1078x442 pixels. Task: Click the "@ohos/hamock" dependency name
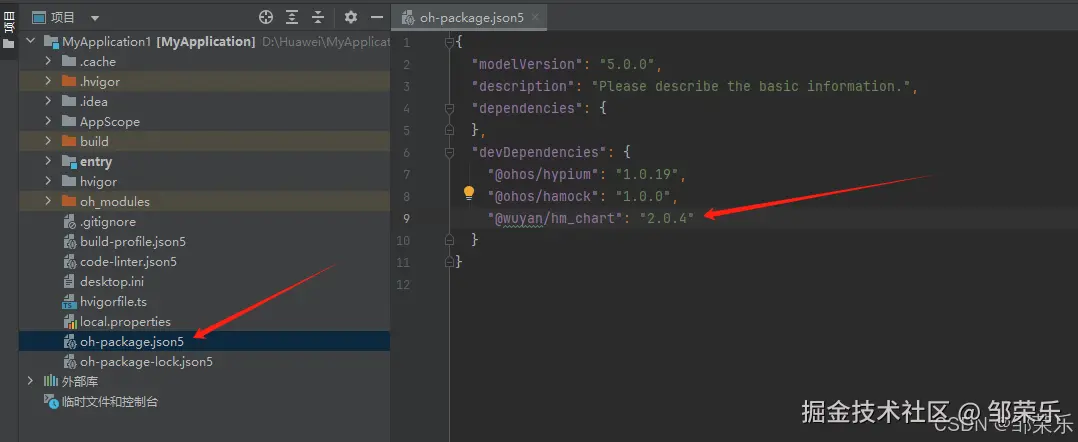coord(543,196)
